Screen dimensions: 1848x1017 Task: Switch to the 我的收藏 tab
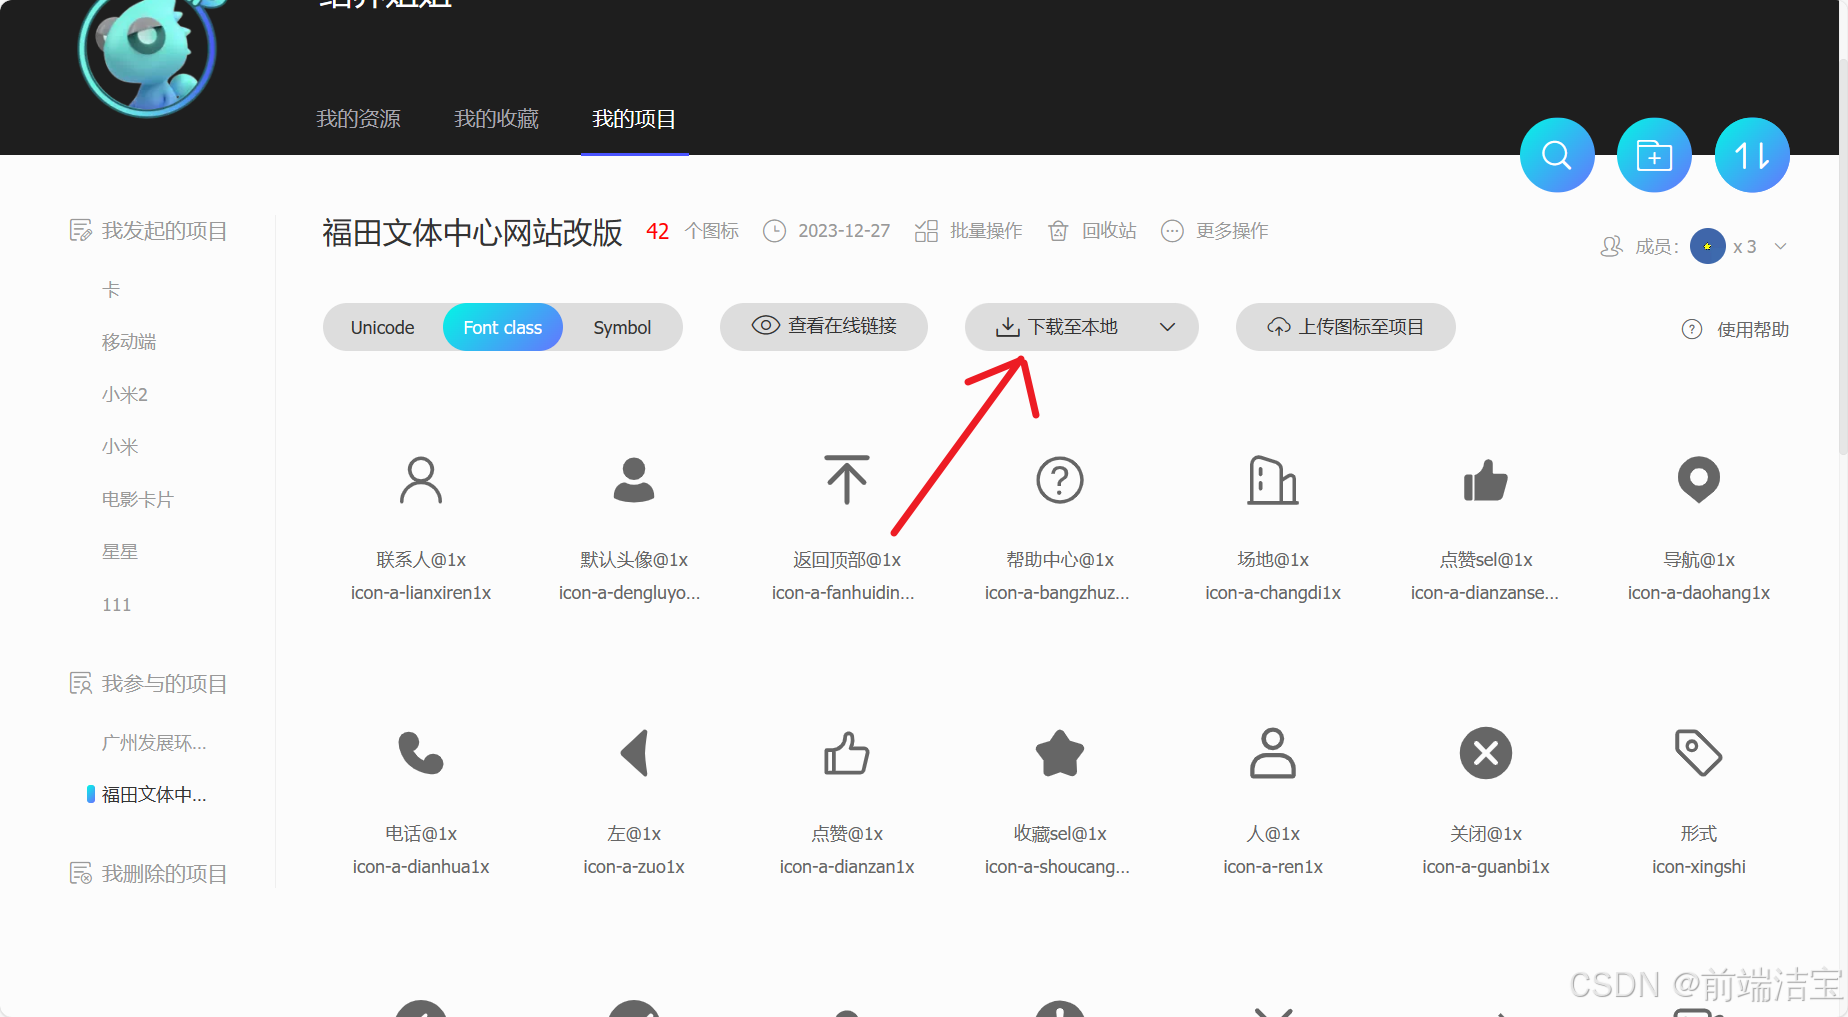496,118
